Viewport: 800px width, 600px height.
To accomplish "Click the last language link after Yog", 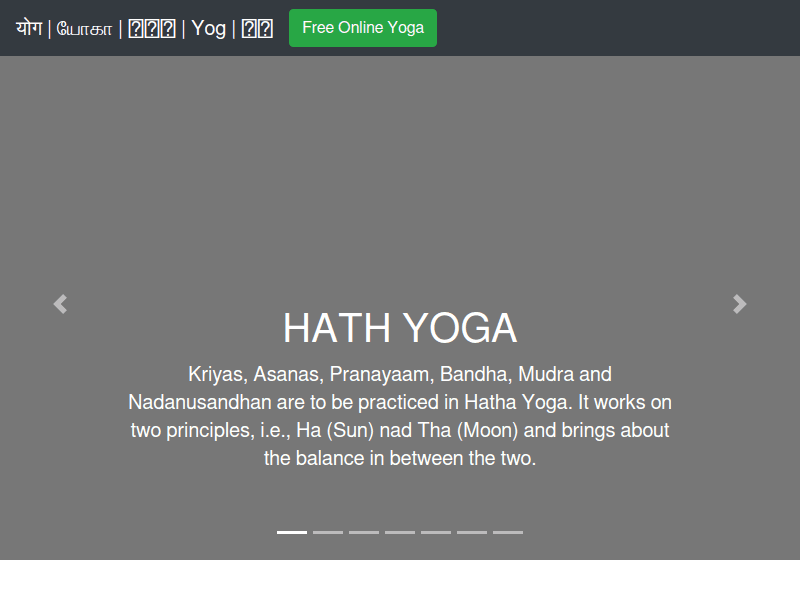I will (x=258, y=28).
